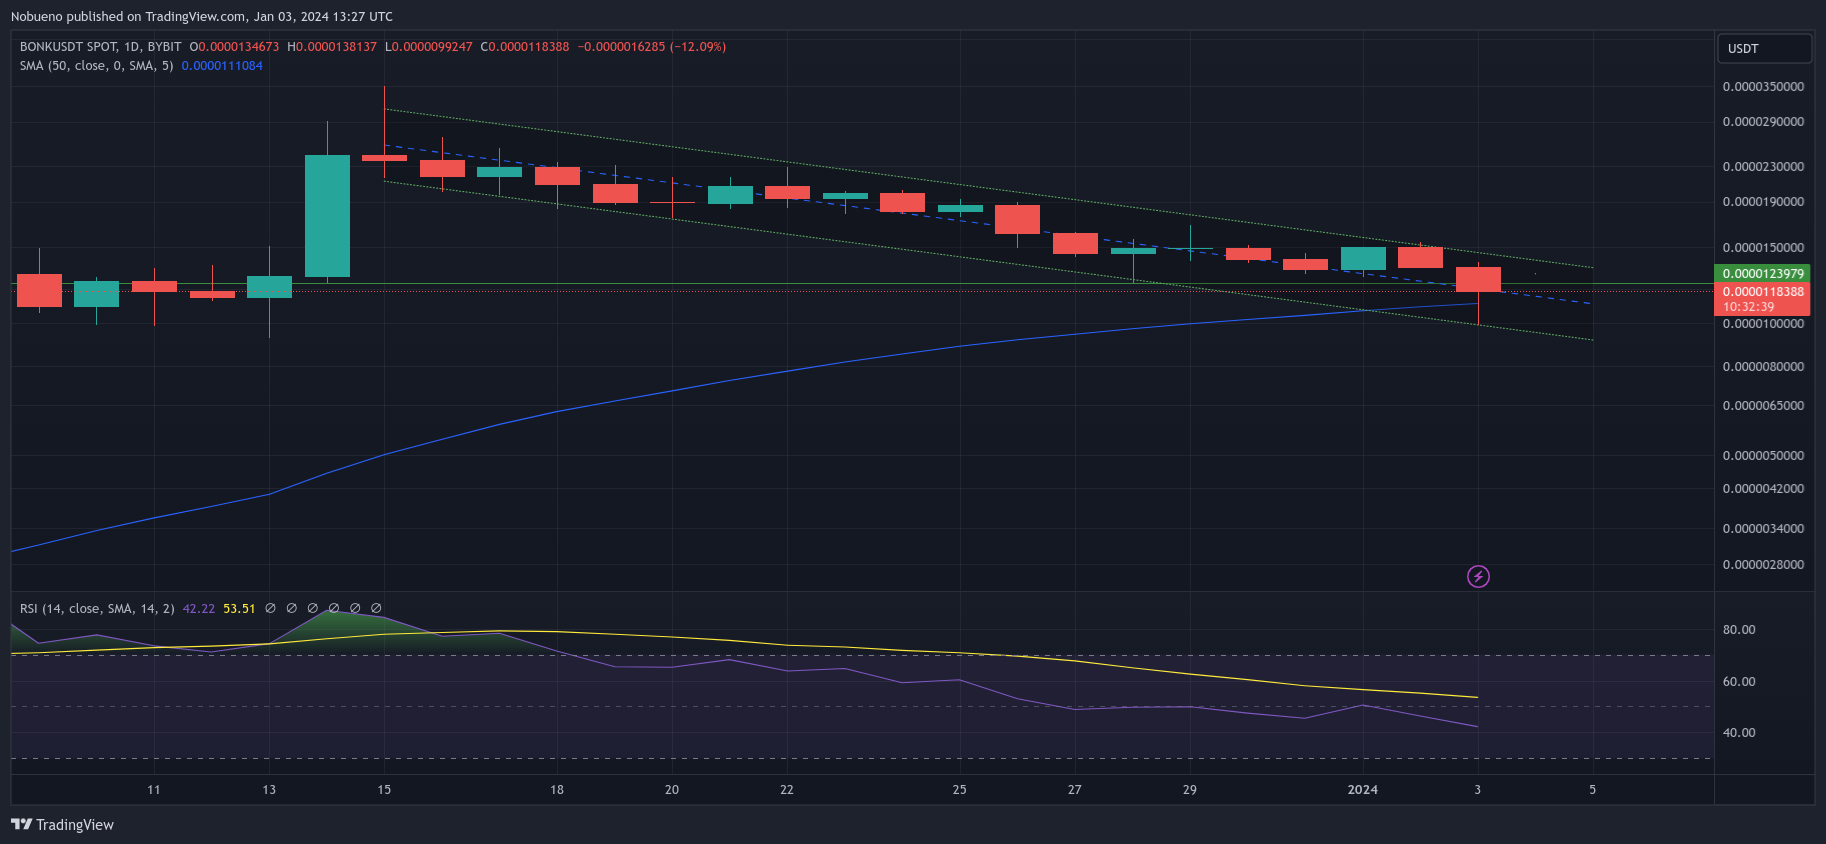Click RSI axis label 40.00
Image resolution: width=1826 pixels, height=844 pixels.
coord(1739,733)
